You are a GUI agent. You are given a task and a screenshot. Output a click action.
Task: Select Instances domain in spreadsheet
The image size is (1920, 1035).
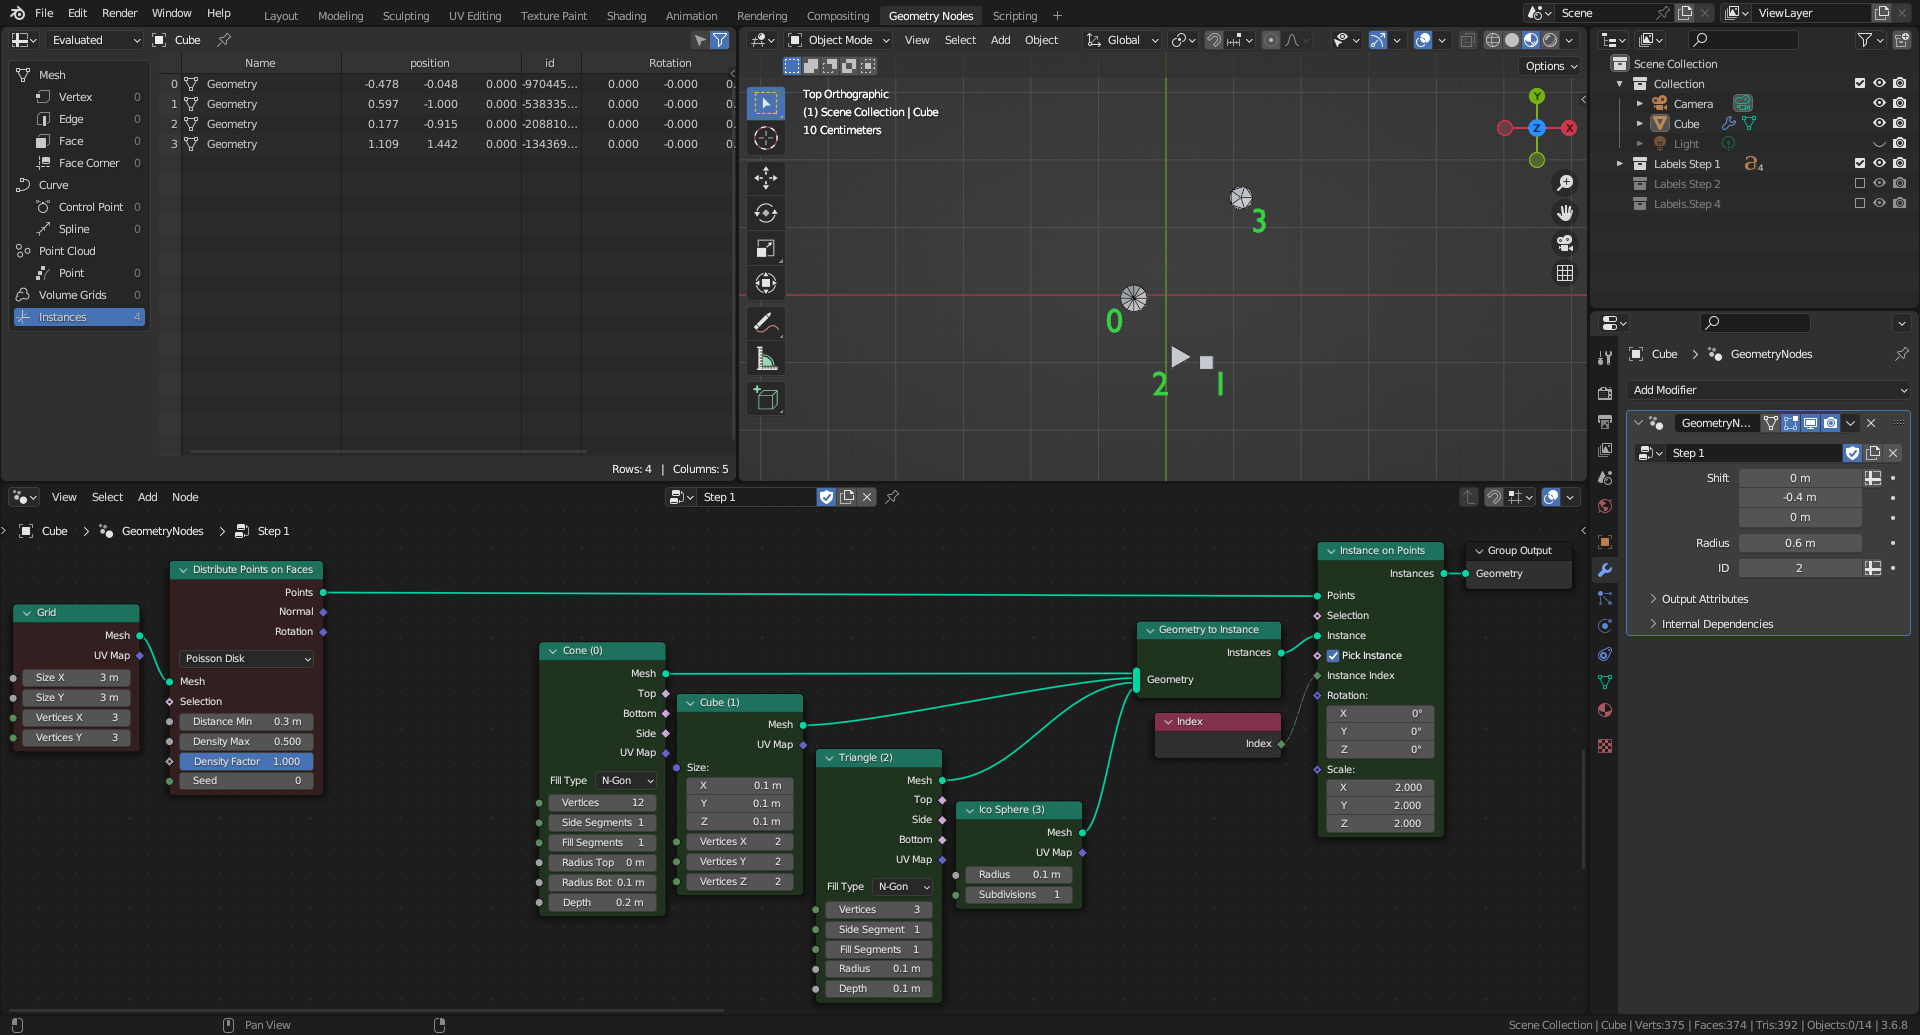pyautogui.click(x=79, y=317)
